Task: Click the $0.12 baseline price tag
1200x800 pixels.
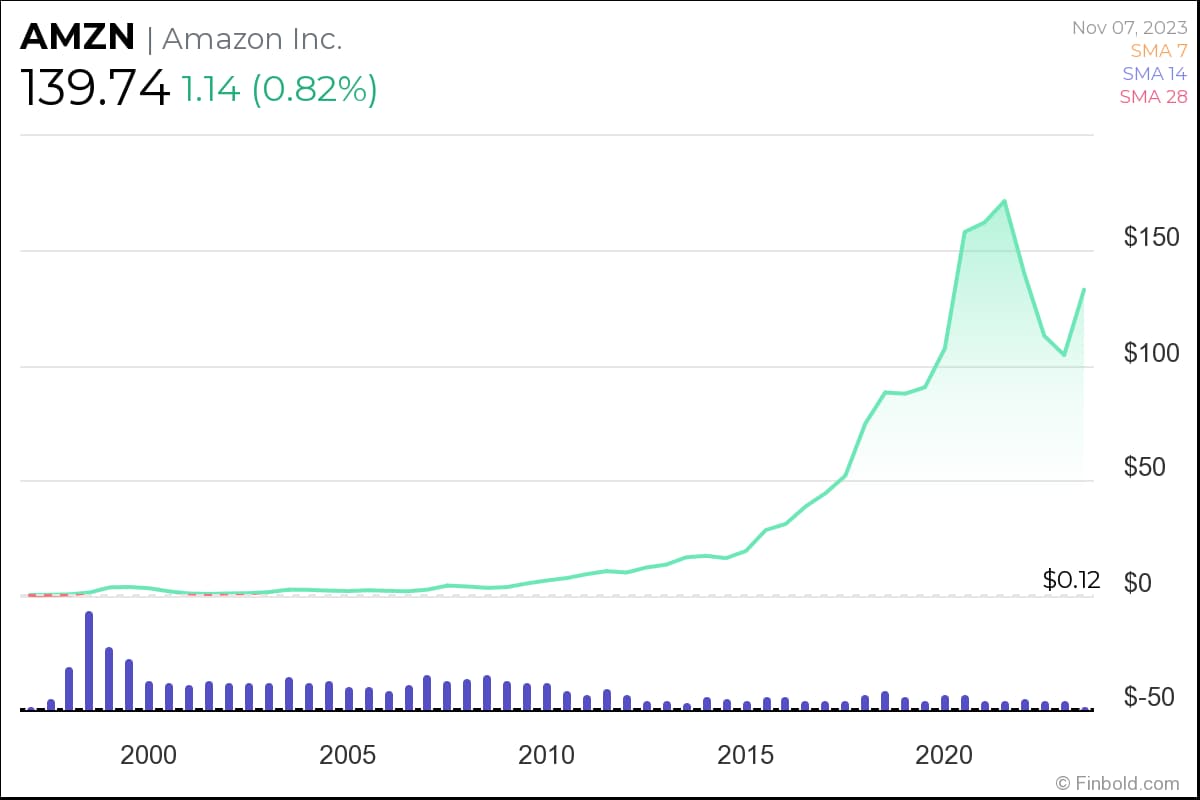Action: point(1071,579)
